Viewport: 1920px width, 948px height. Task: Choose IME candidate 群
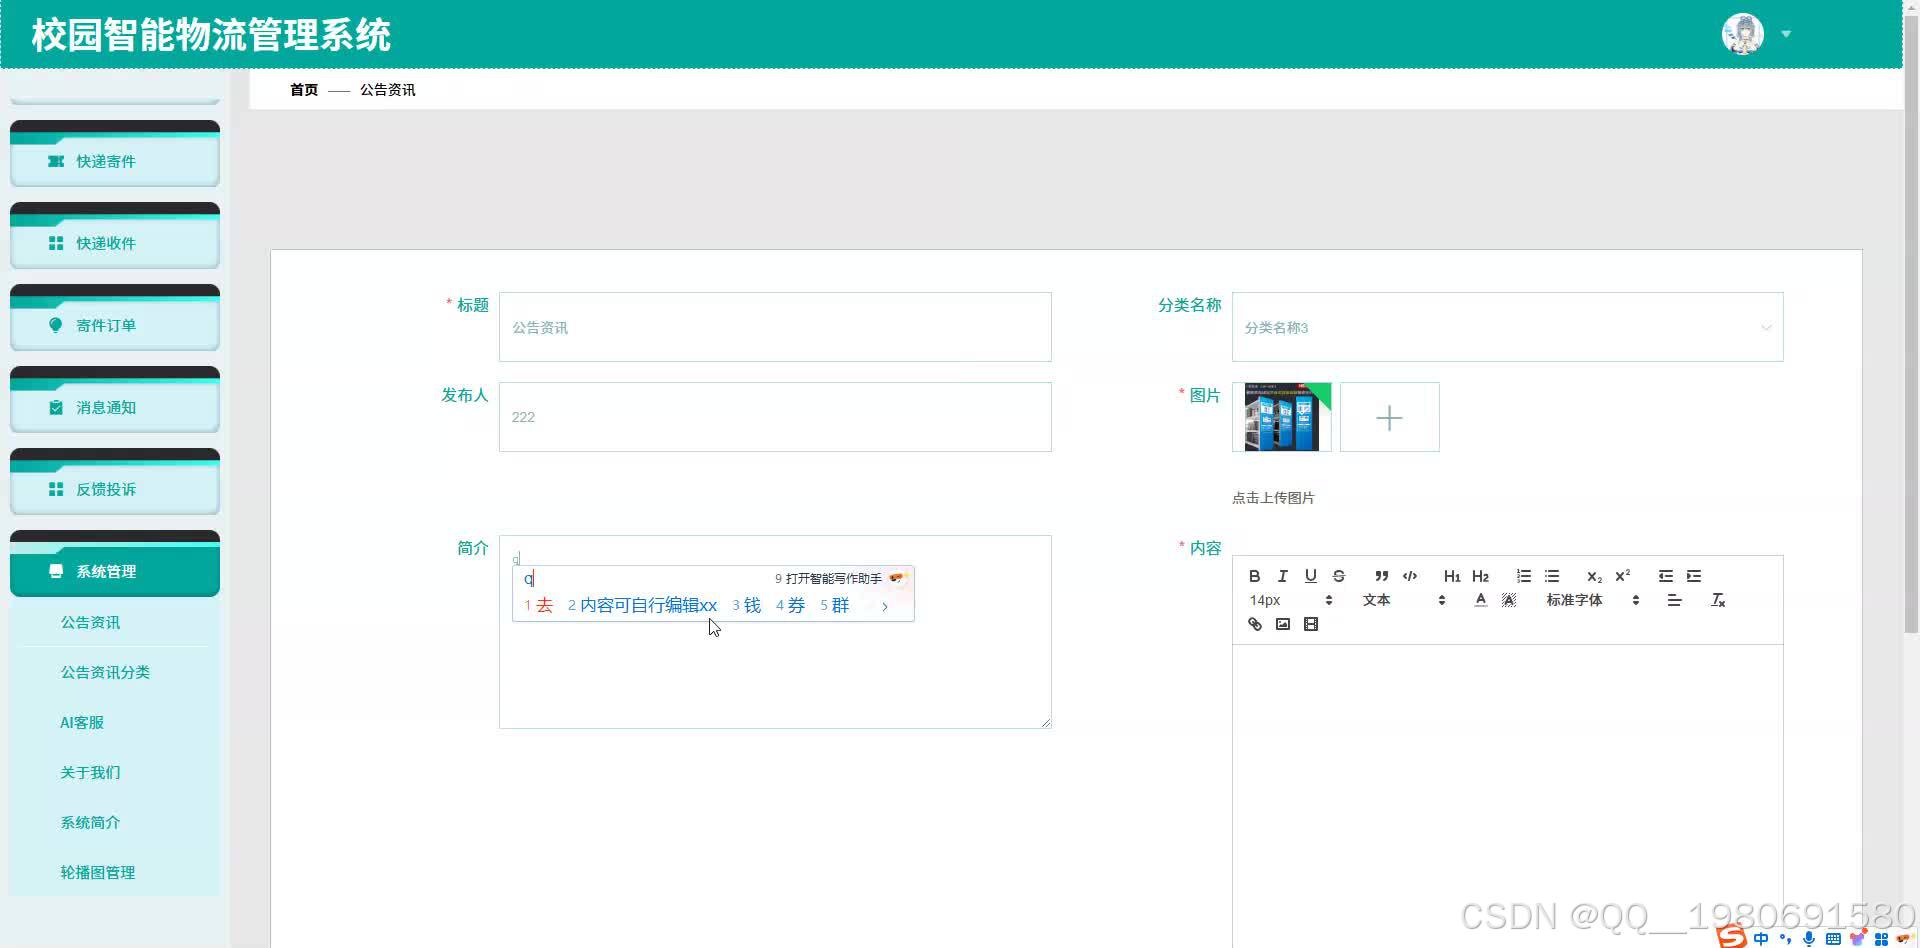835,605
